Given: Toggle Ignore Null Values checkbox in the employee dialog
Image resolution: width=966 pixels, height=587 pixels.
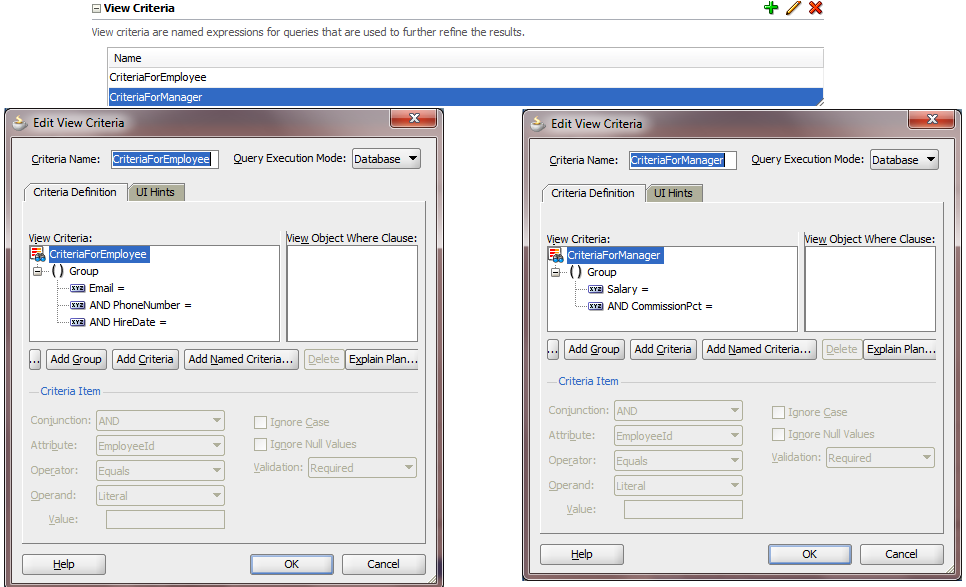Looking at the screenshot, I should point(261,445).
